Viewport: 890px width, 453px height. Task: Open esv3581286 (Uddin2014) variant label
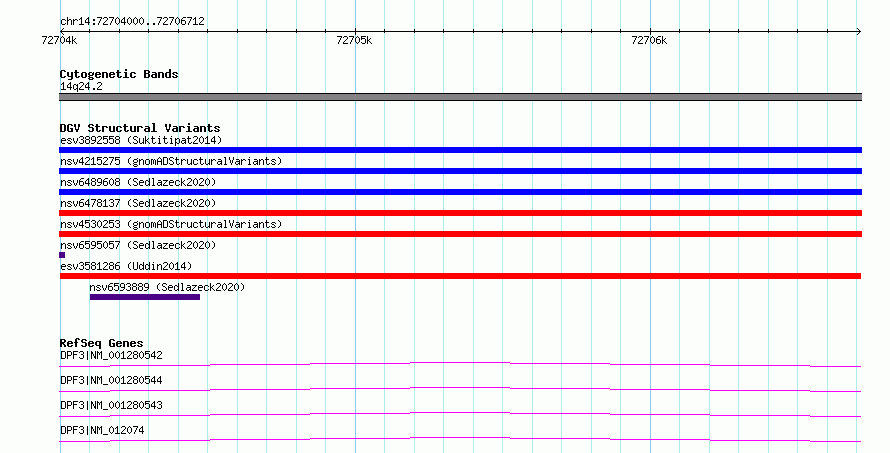click(126, 266)
